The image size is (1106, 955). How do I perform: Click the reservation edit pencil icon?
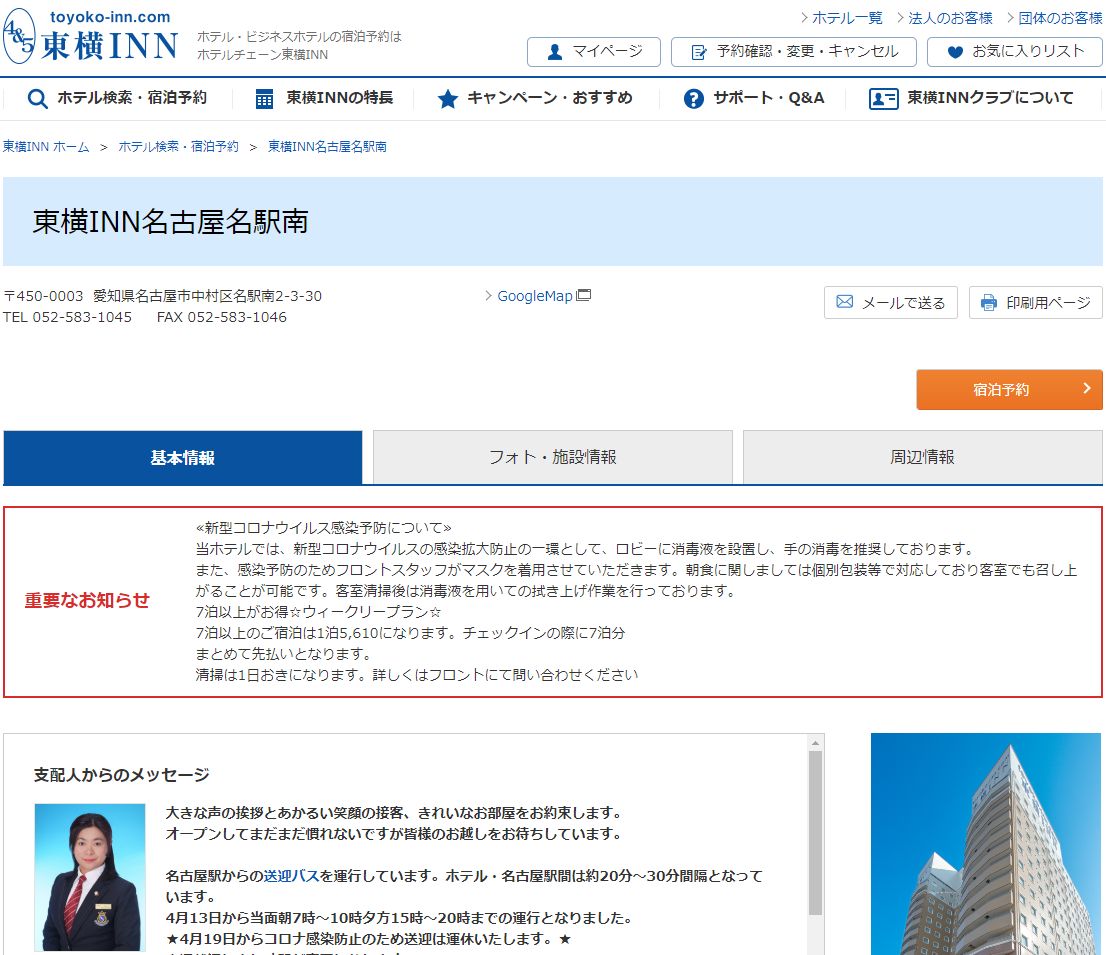click(x=699, y=52)
